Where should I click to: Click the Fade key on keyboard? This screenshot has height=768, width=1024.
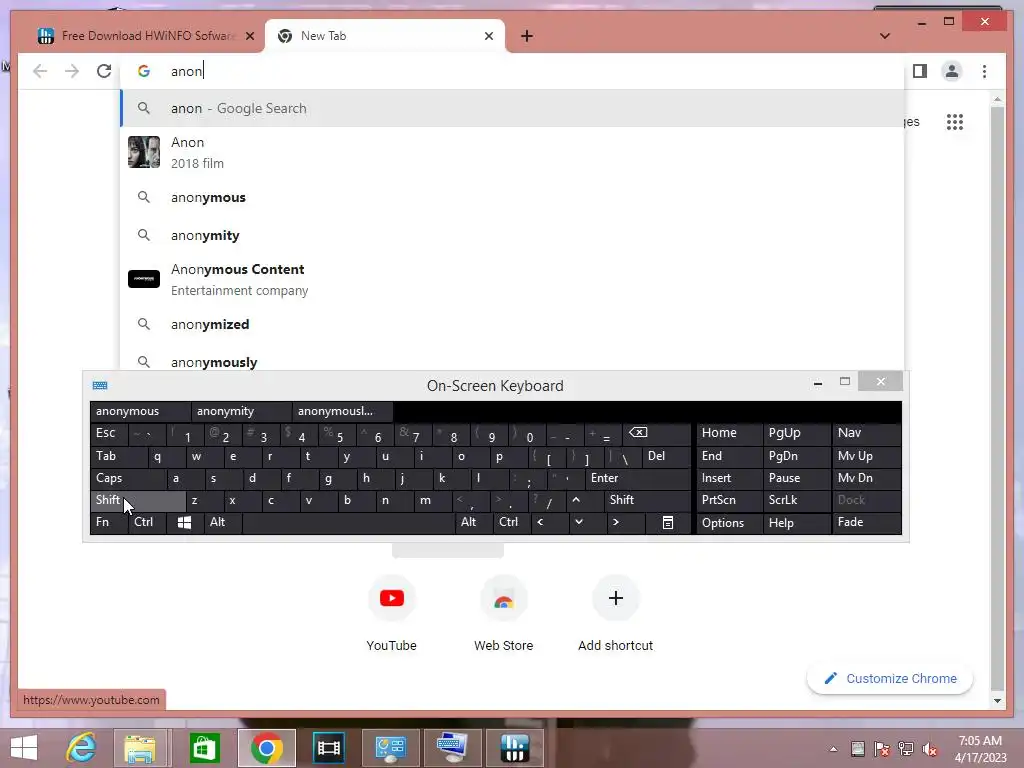866,522
